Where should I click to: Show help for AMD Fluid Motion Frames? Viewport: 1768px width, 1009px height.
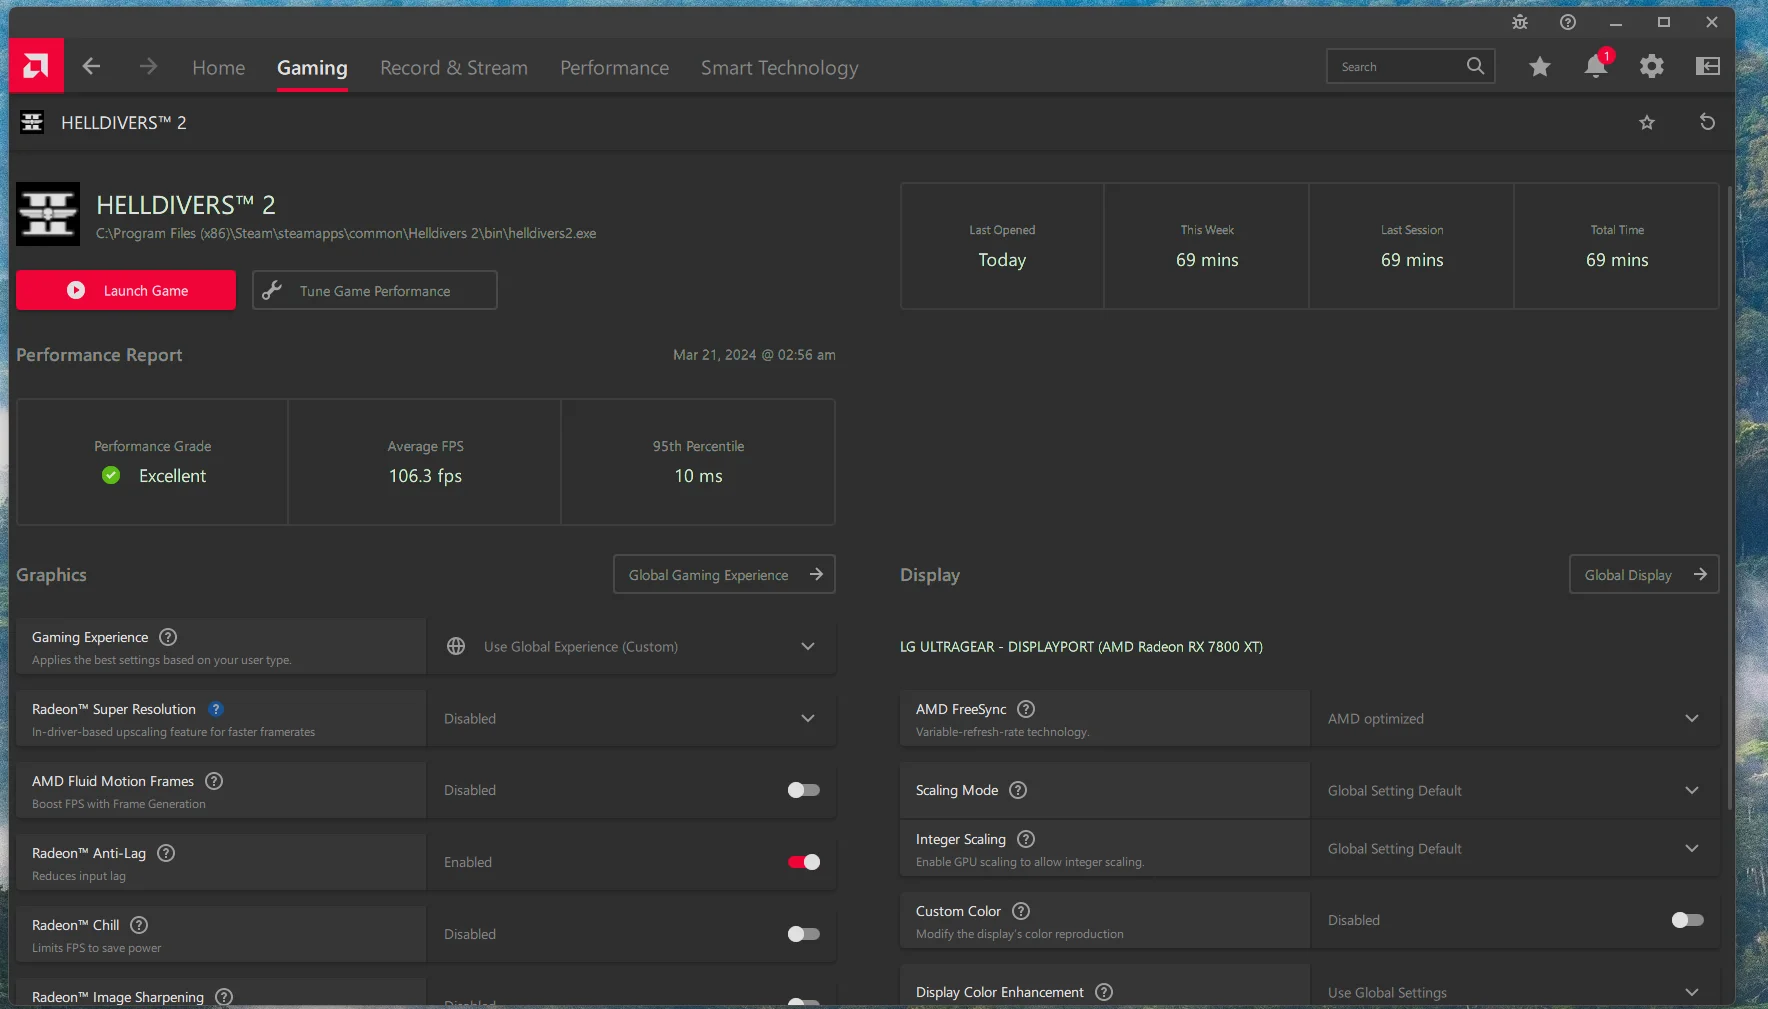214,781
